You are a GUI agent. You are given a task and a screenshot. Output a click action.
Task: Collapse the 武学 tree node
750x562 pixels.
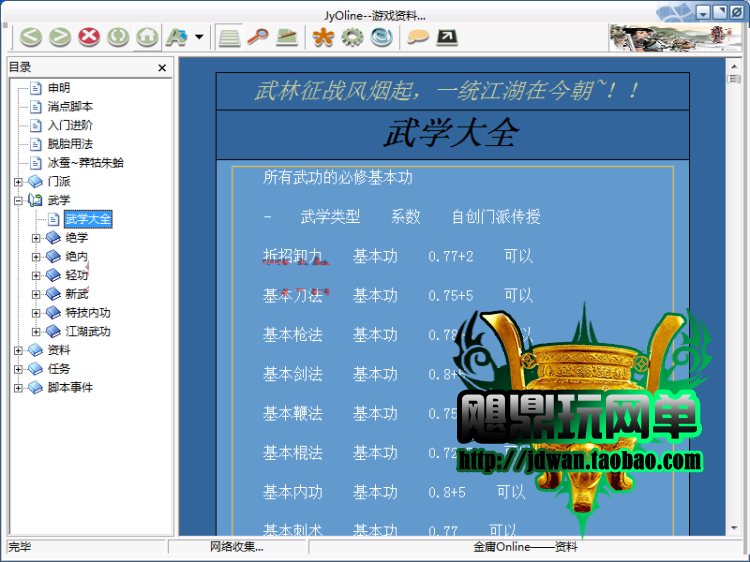point(18,200)
